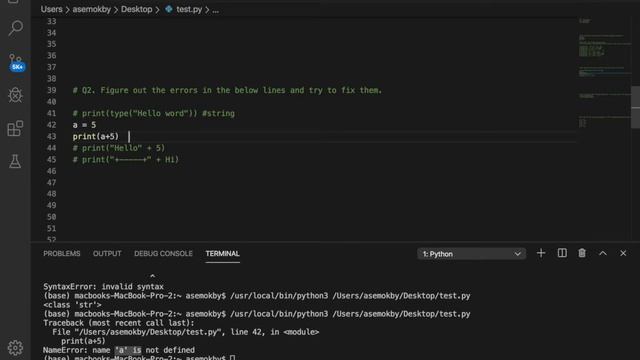Click the '# print("Hello" + 5)' comment line
Viewport: 640px width, 360px height.
click(119, 148)
